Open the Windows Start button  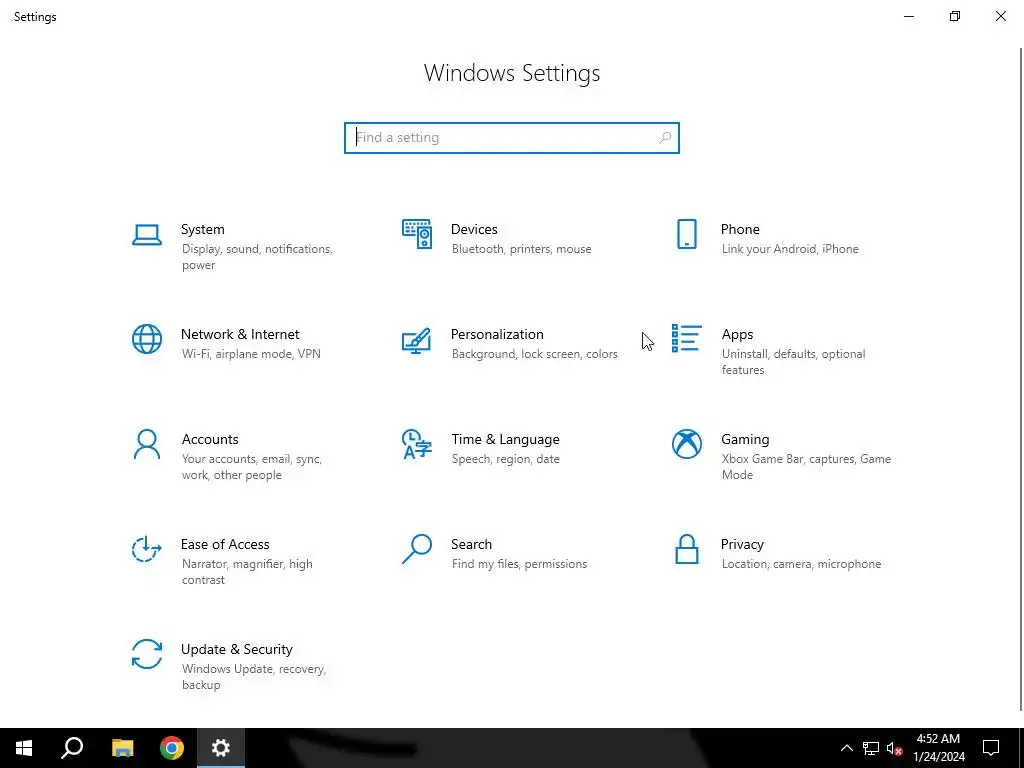click(x=24, y=748)
